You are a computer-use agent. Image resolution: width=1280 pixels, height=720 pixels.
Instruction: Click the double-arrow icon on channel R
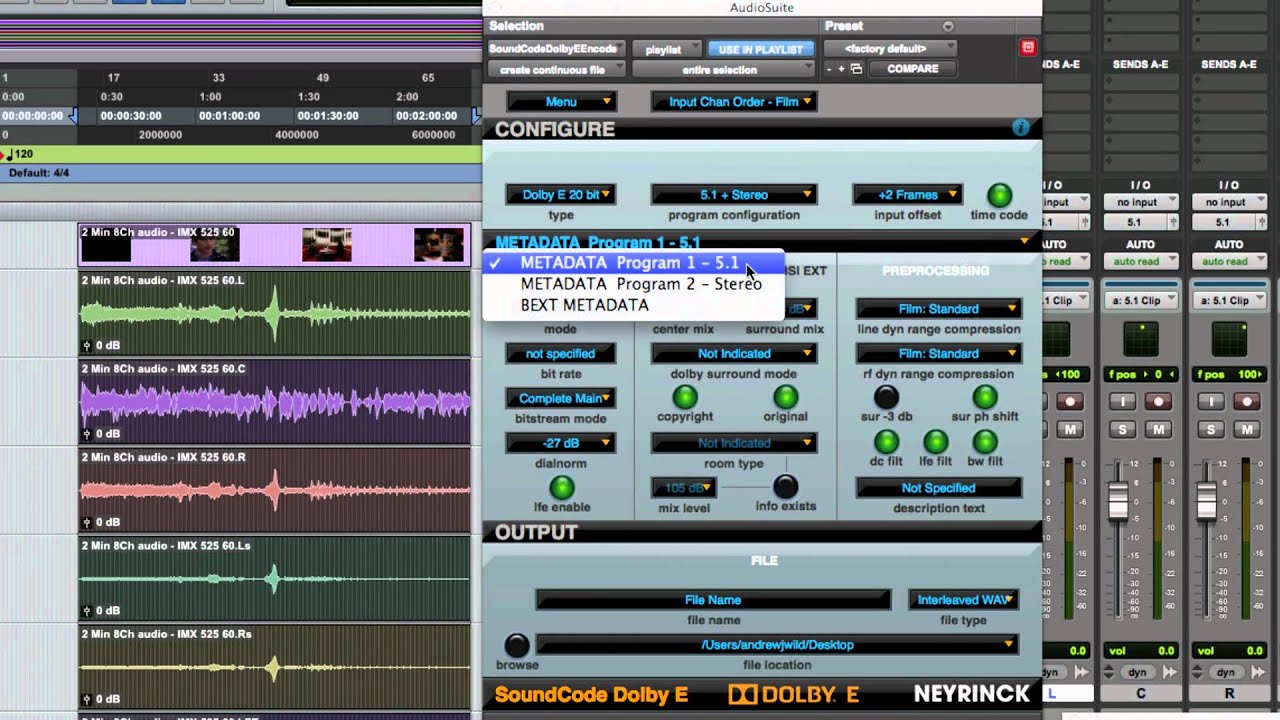[x=1259, y=673]
